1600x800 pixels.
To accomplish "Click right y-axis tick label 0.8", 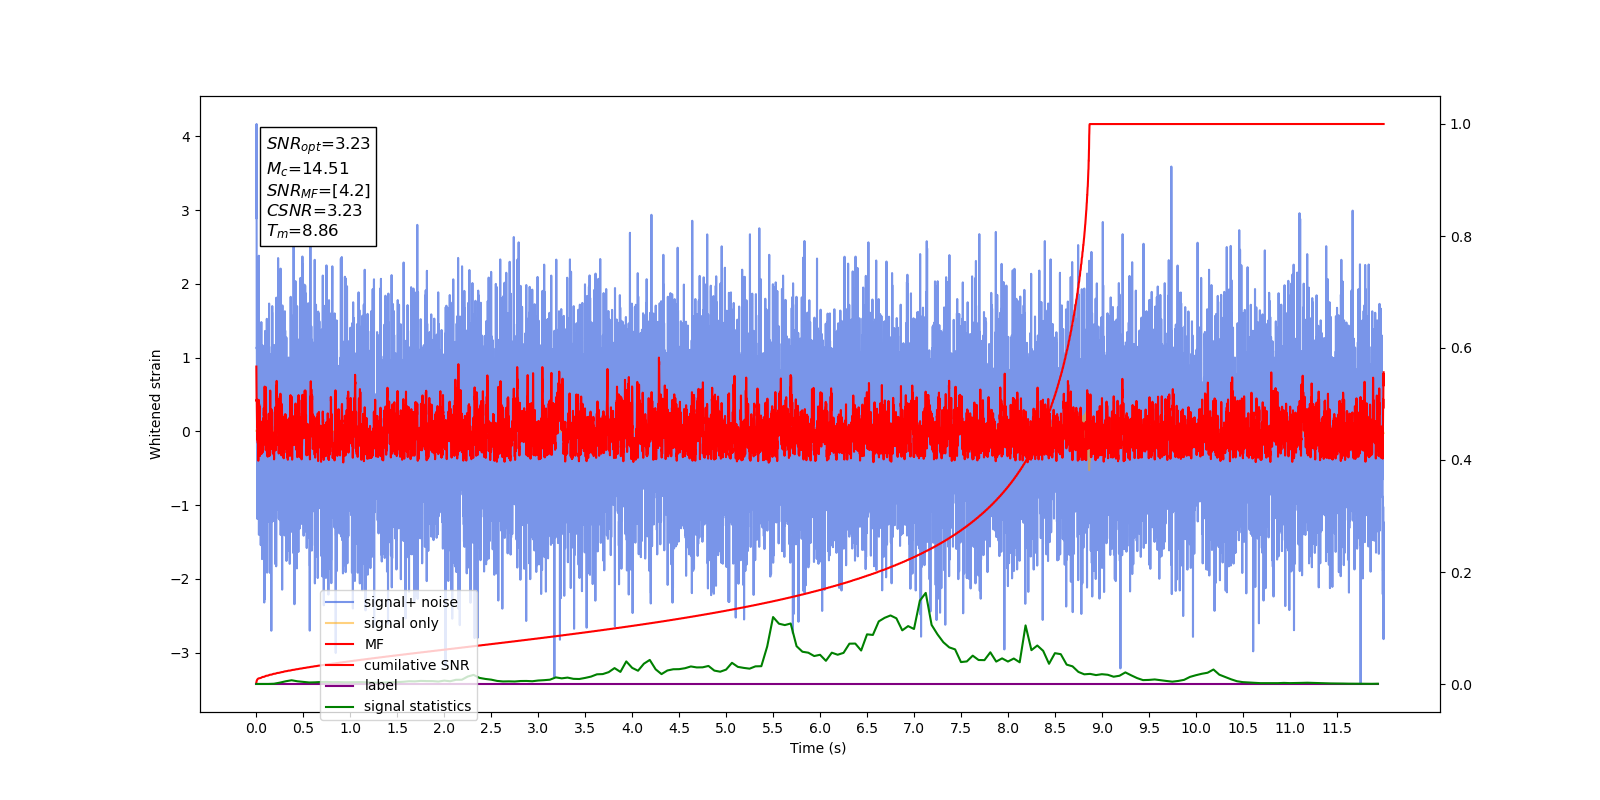I will pyautogui.click(x=1461, y=237).
